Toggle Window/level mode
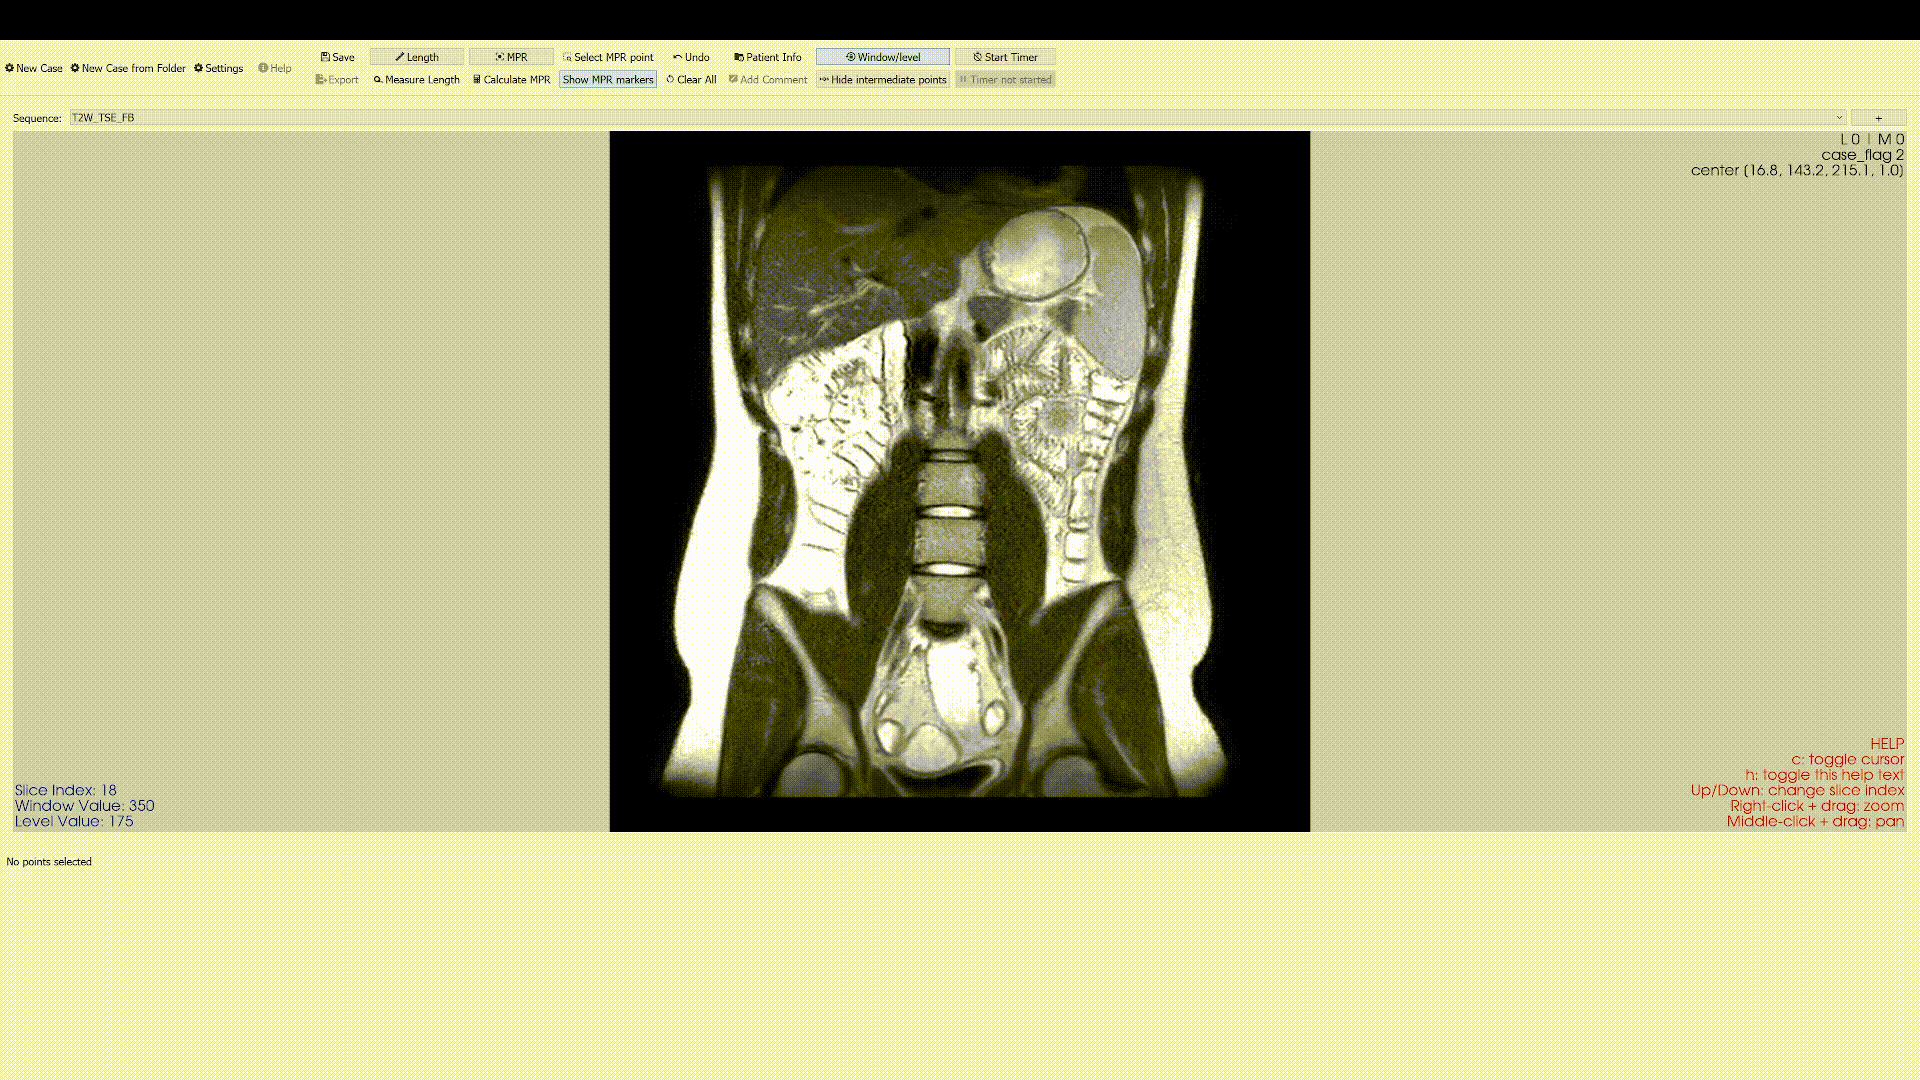 click(882, 57)
